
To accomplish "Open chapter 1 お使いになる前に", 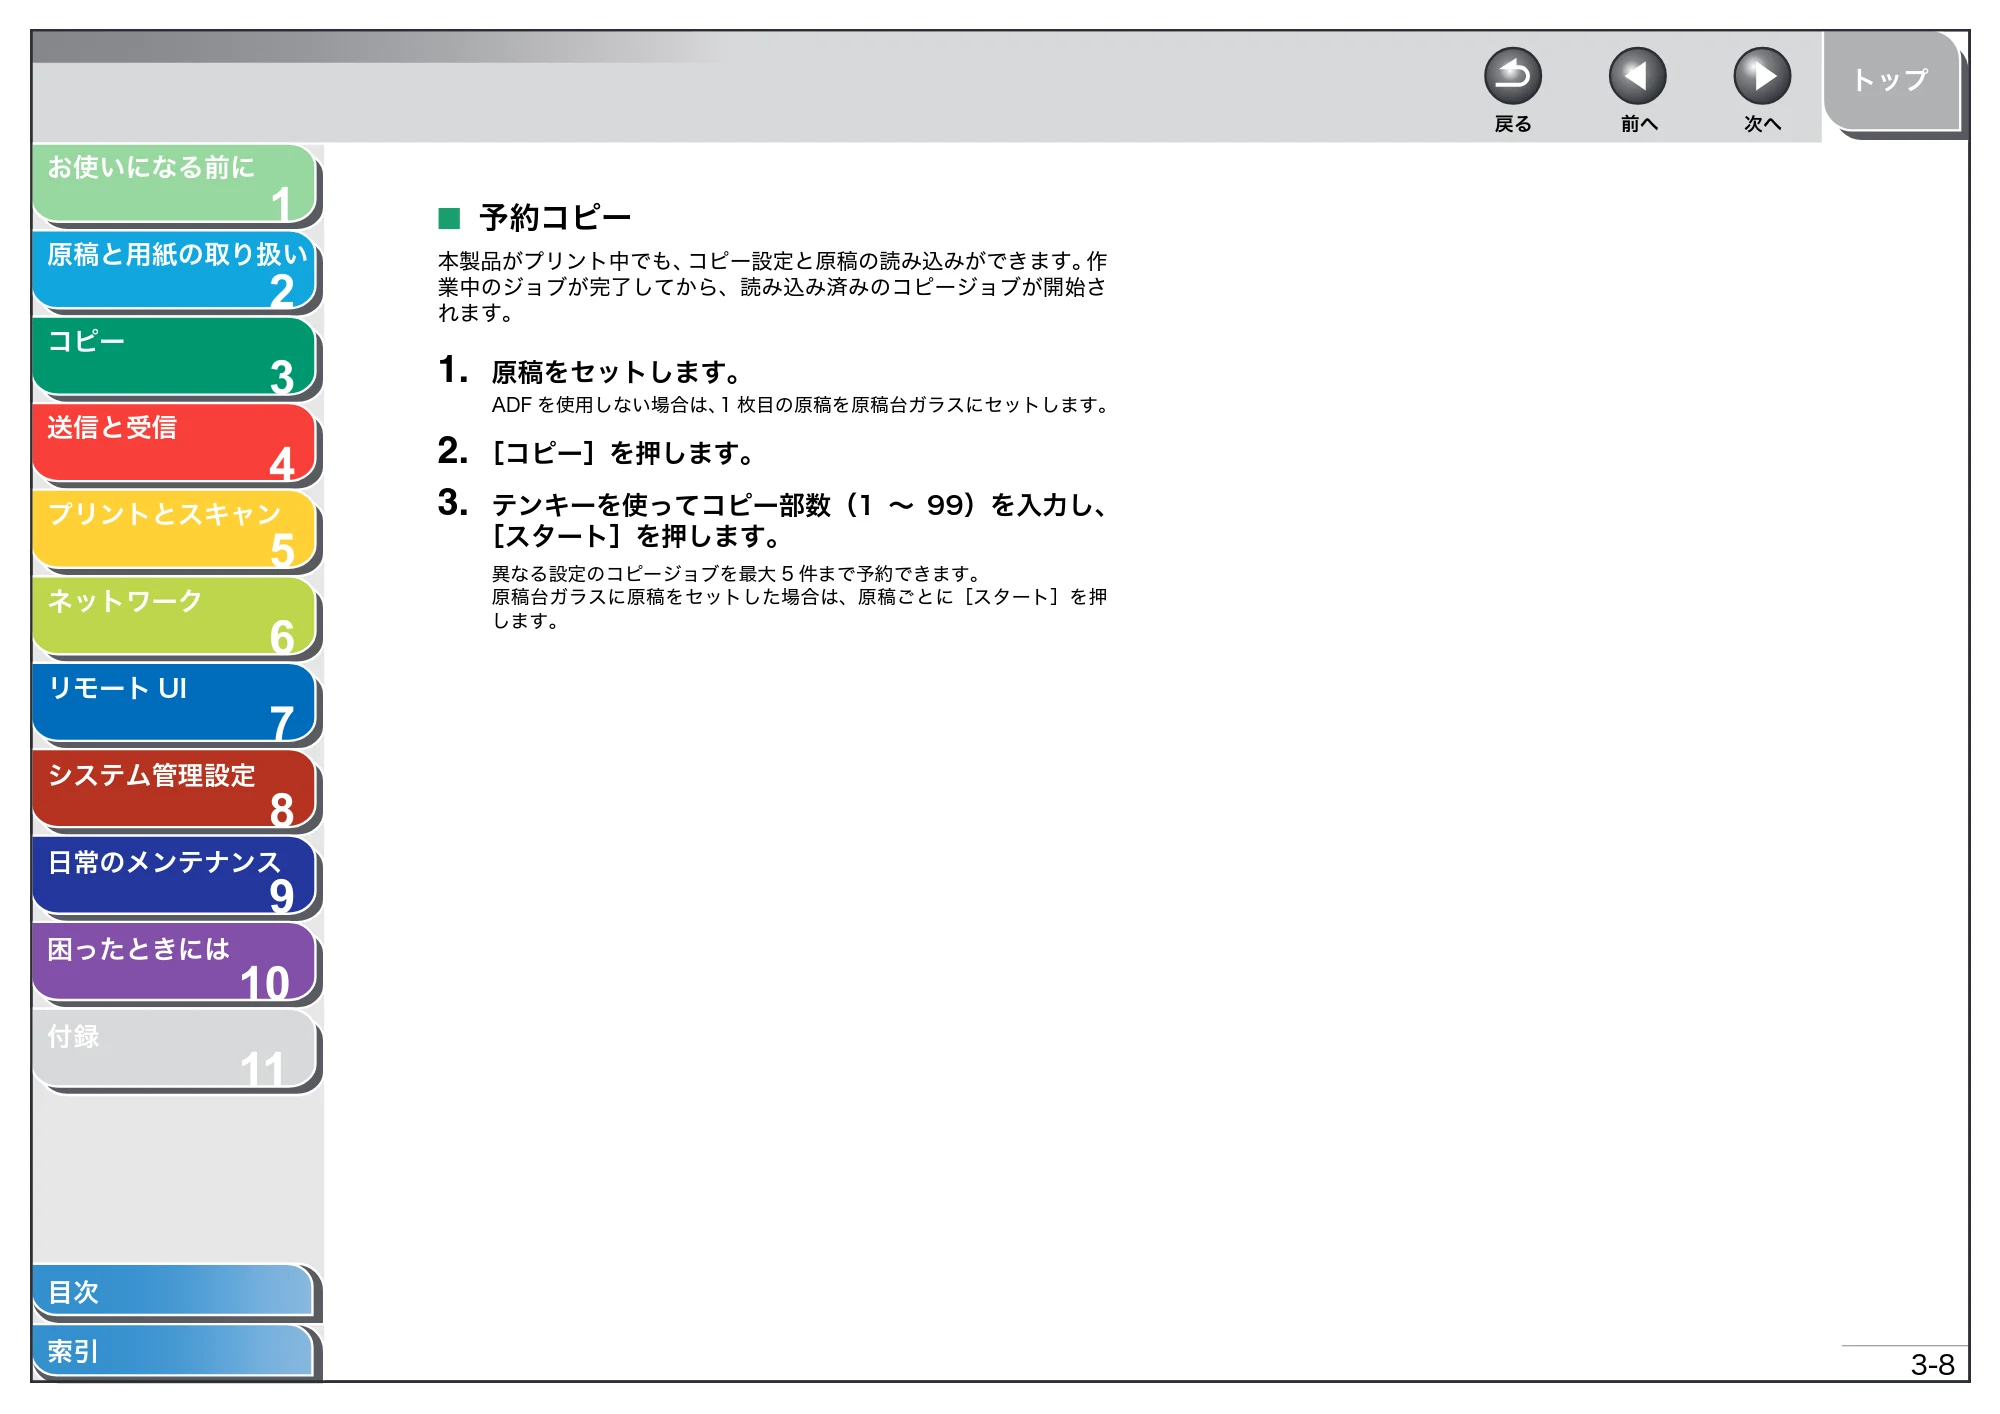I will [x=175, y=183].
